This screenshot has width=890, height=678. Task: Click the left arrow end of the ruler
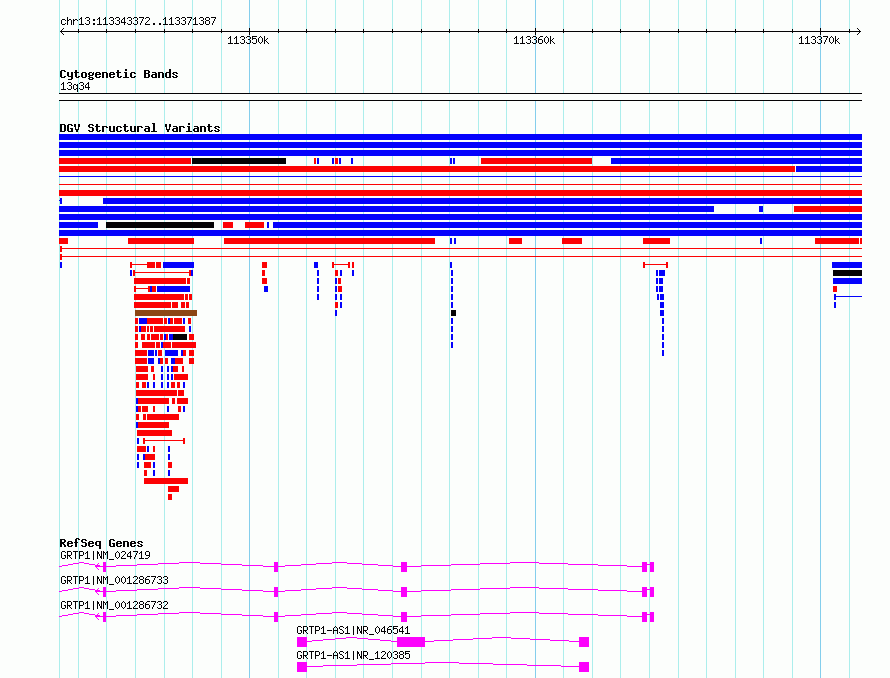pos(62,32)
